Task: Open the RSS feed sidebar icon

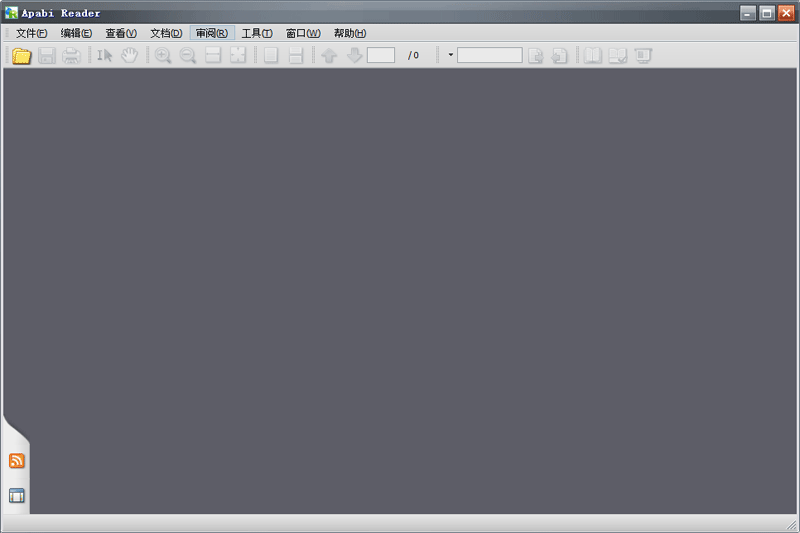Action: [16, 461]
